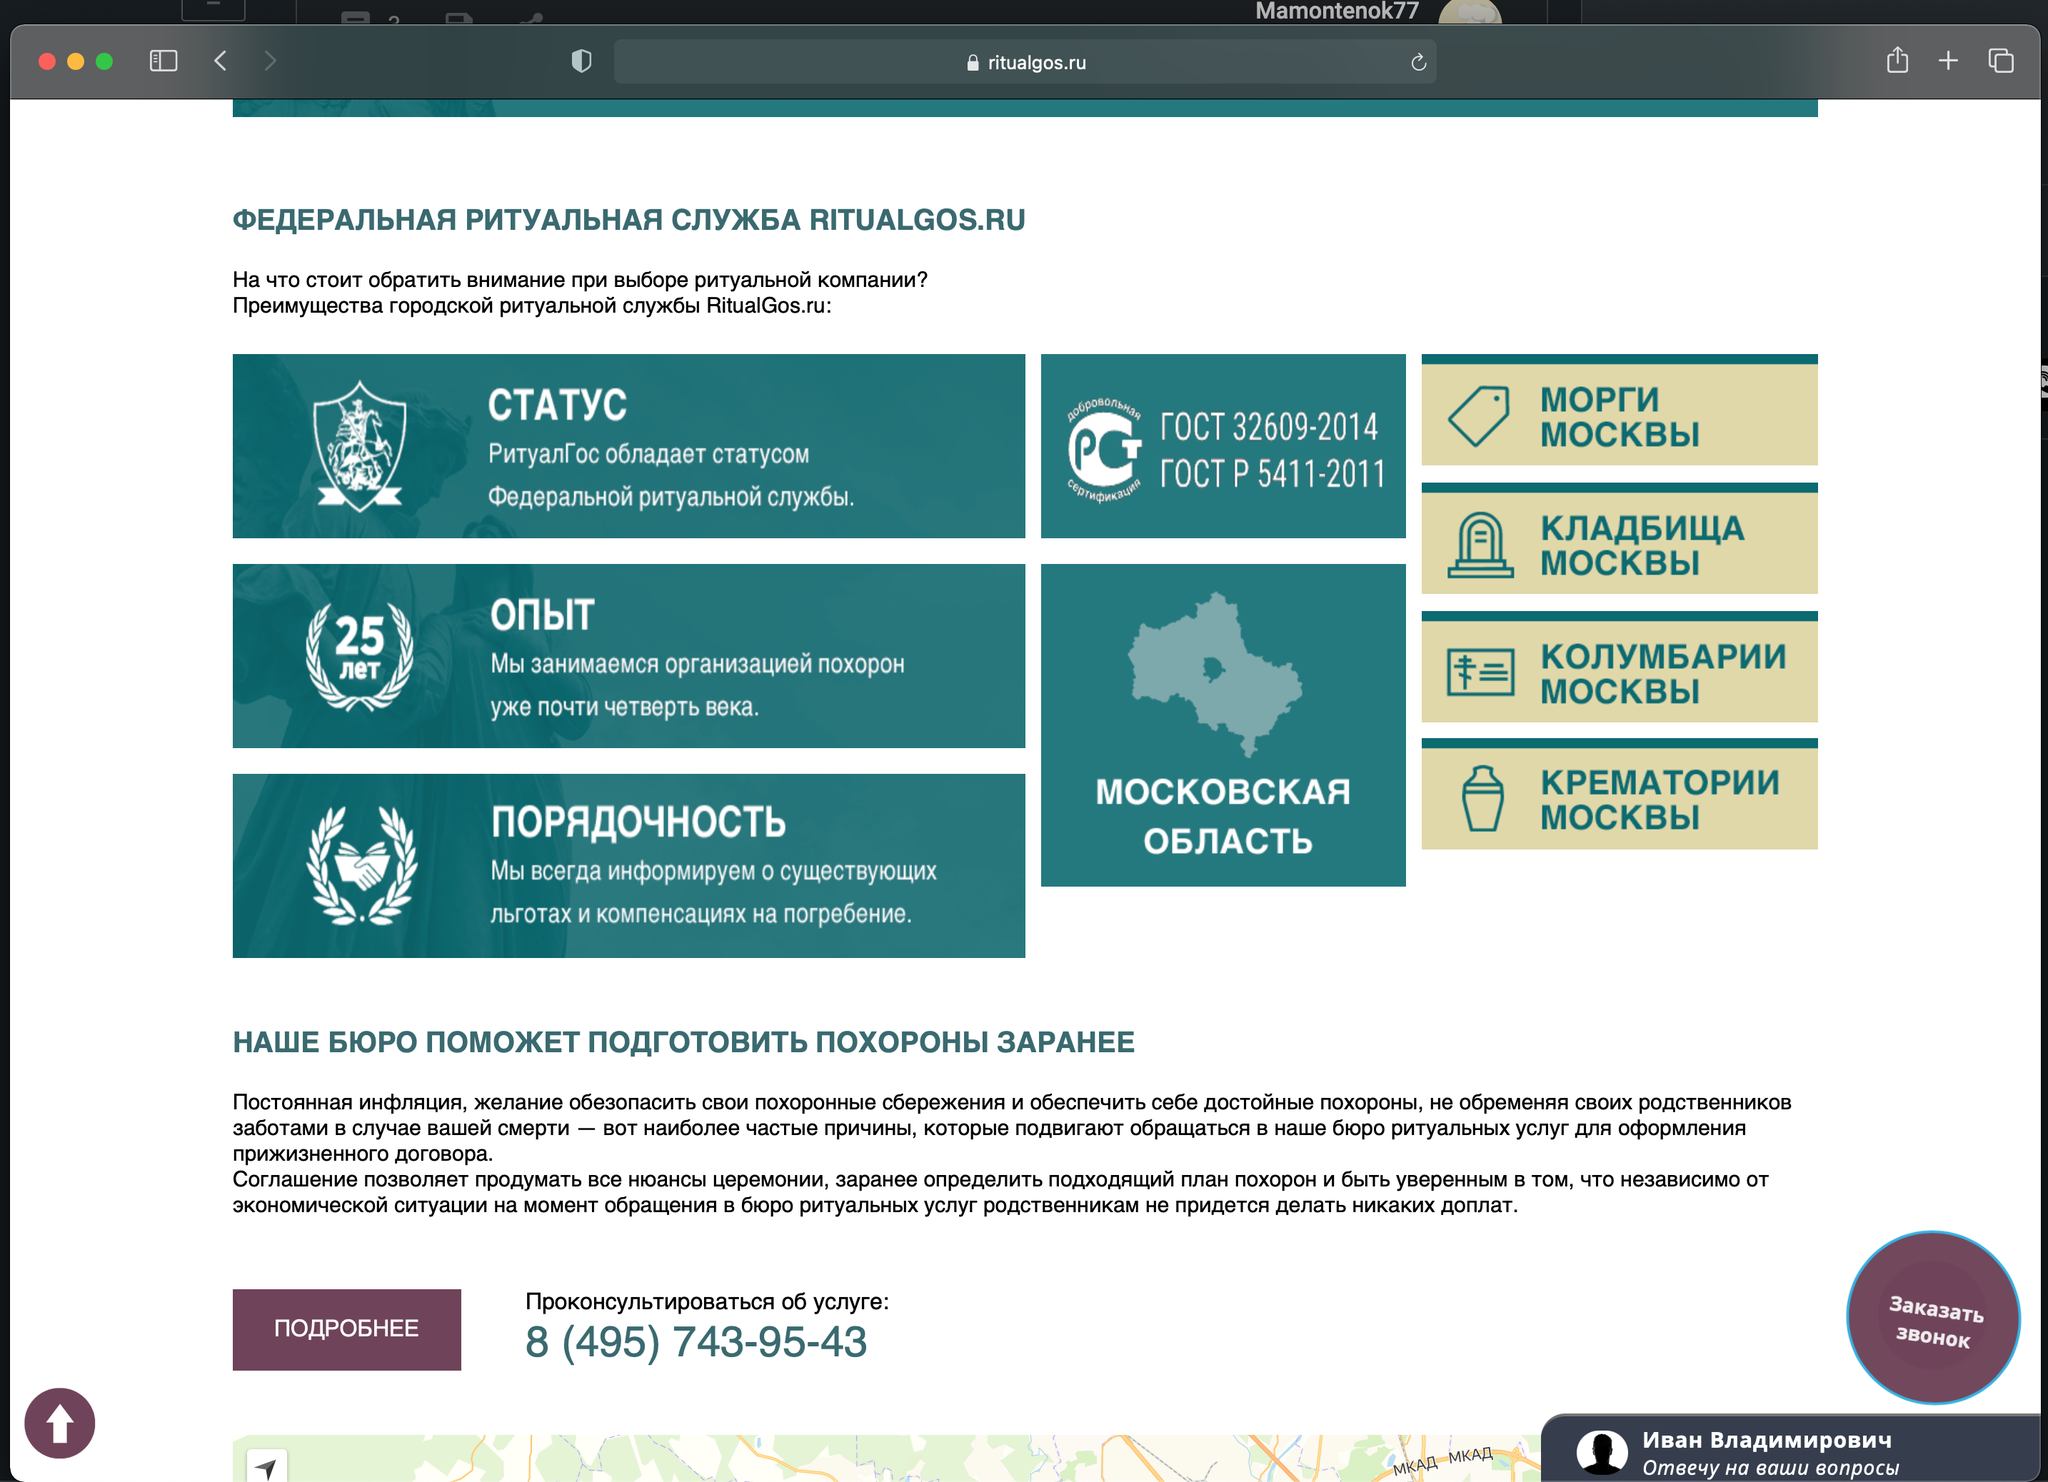Viewport: 2048px width, 1482px height.
Task: Click the scroll-to-top arrow button
Action: pyautogui.click(x=59, y=1422)
